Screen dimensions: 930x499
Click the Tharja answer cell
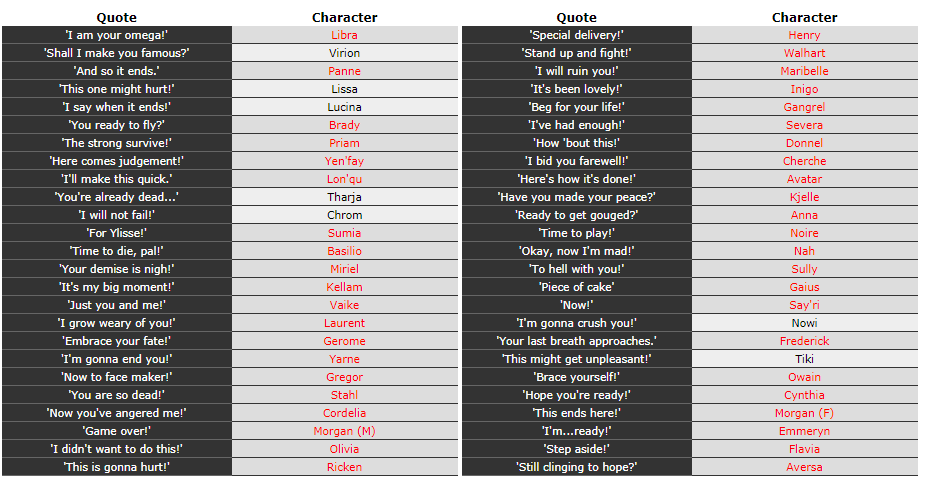pyautogui.click(x=345, y=197)
